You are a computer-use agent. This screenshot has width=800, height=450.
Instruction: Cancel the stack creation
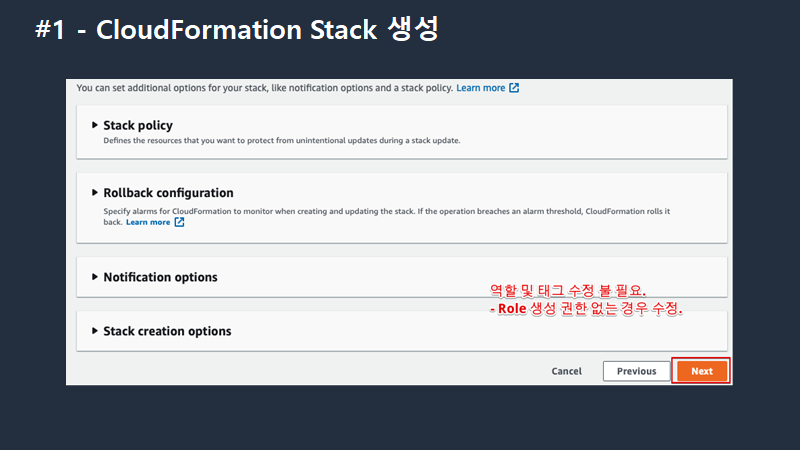(566, 371)
